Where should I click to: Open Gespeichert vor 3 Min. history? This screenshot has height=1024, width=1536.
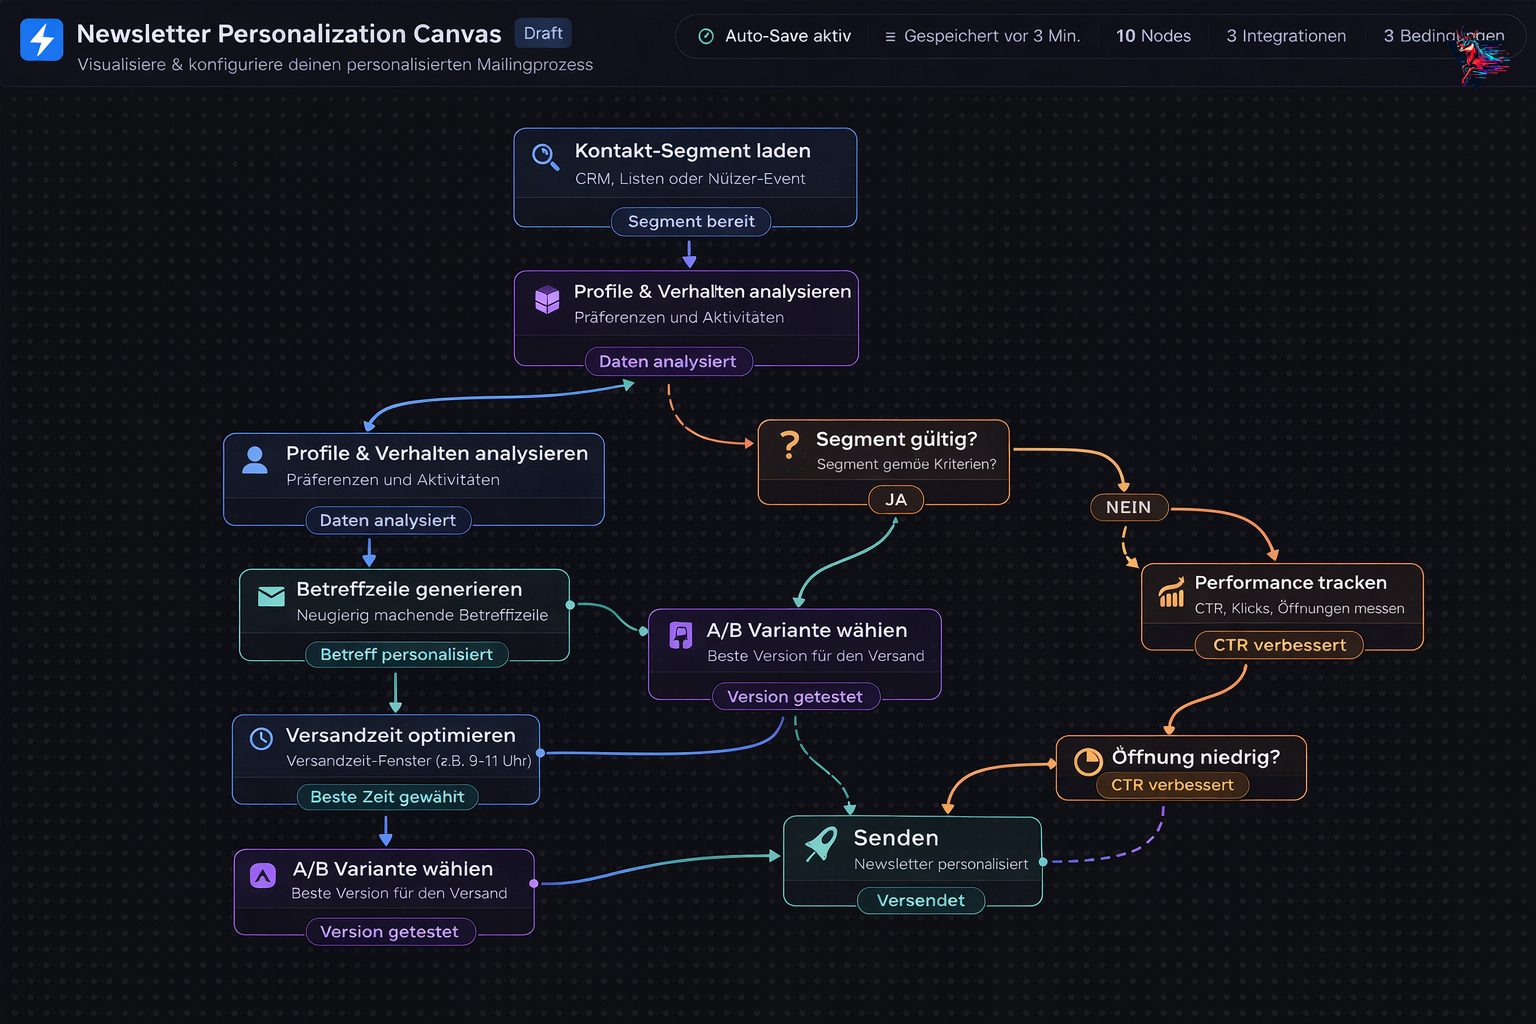pos(982,36)
